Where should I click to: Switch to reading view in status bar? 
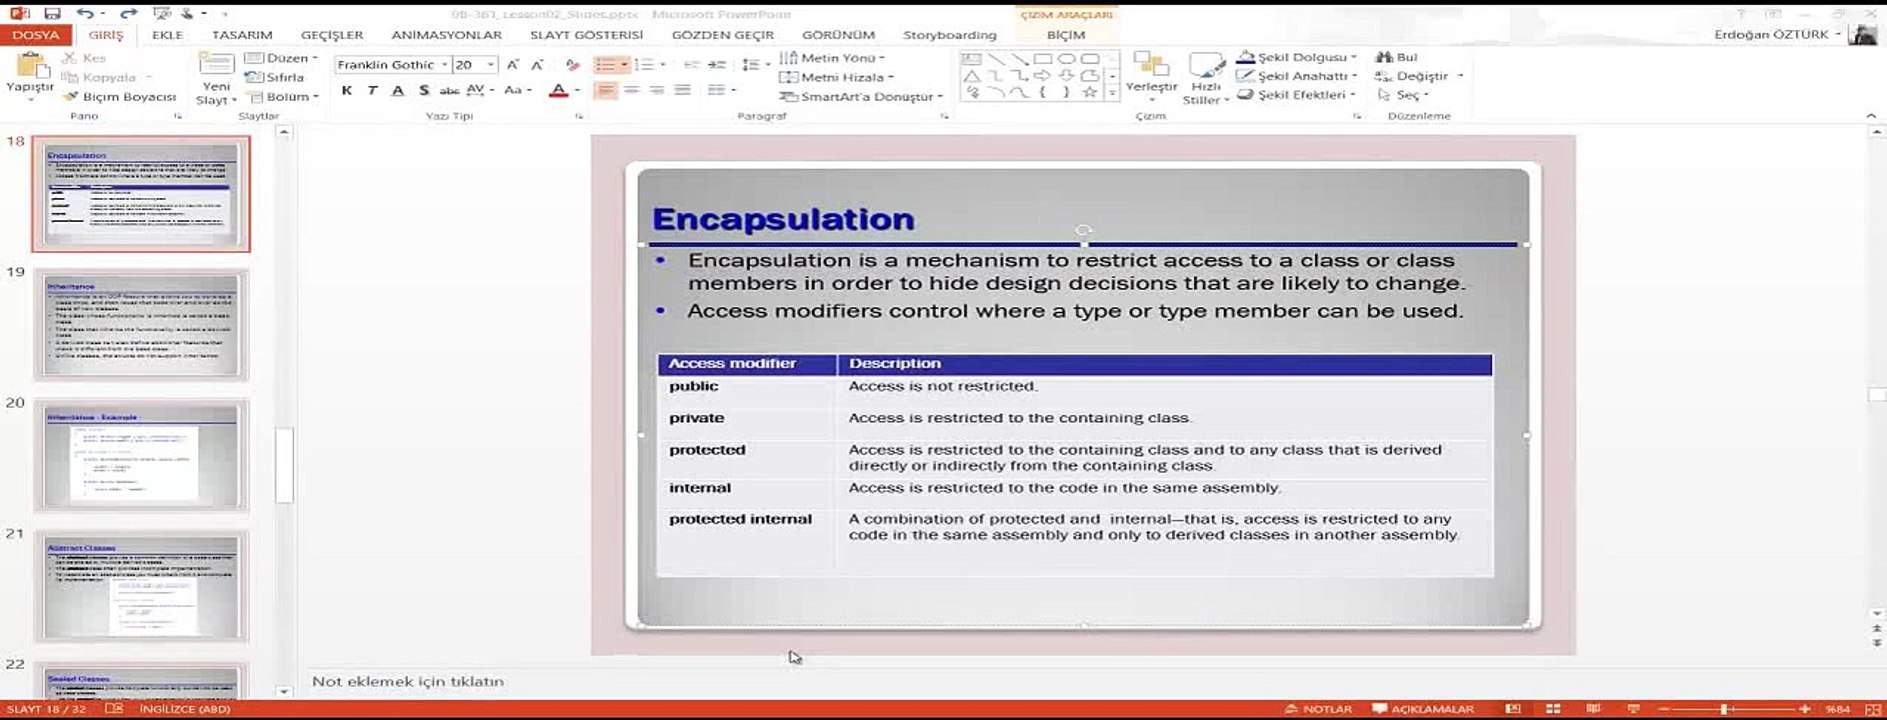click(1593, 708)
